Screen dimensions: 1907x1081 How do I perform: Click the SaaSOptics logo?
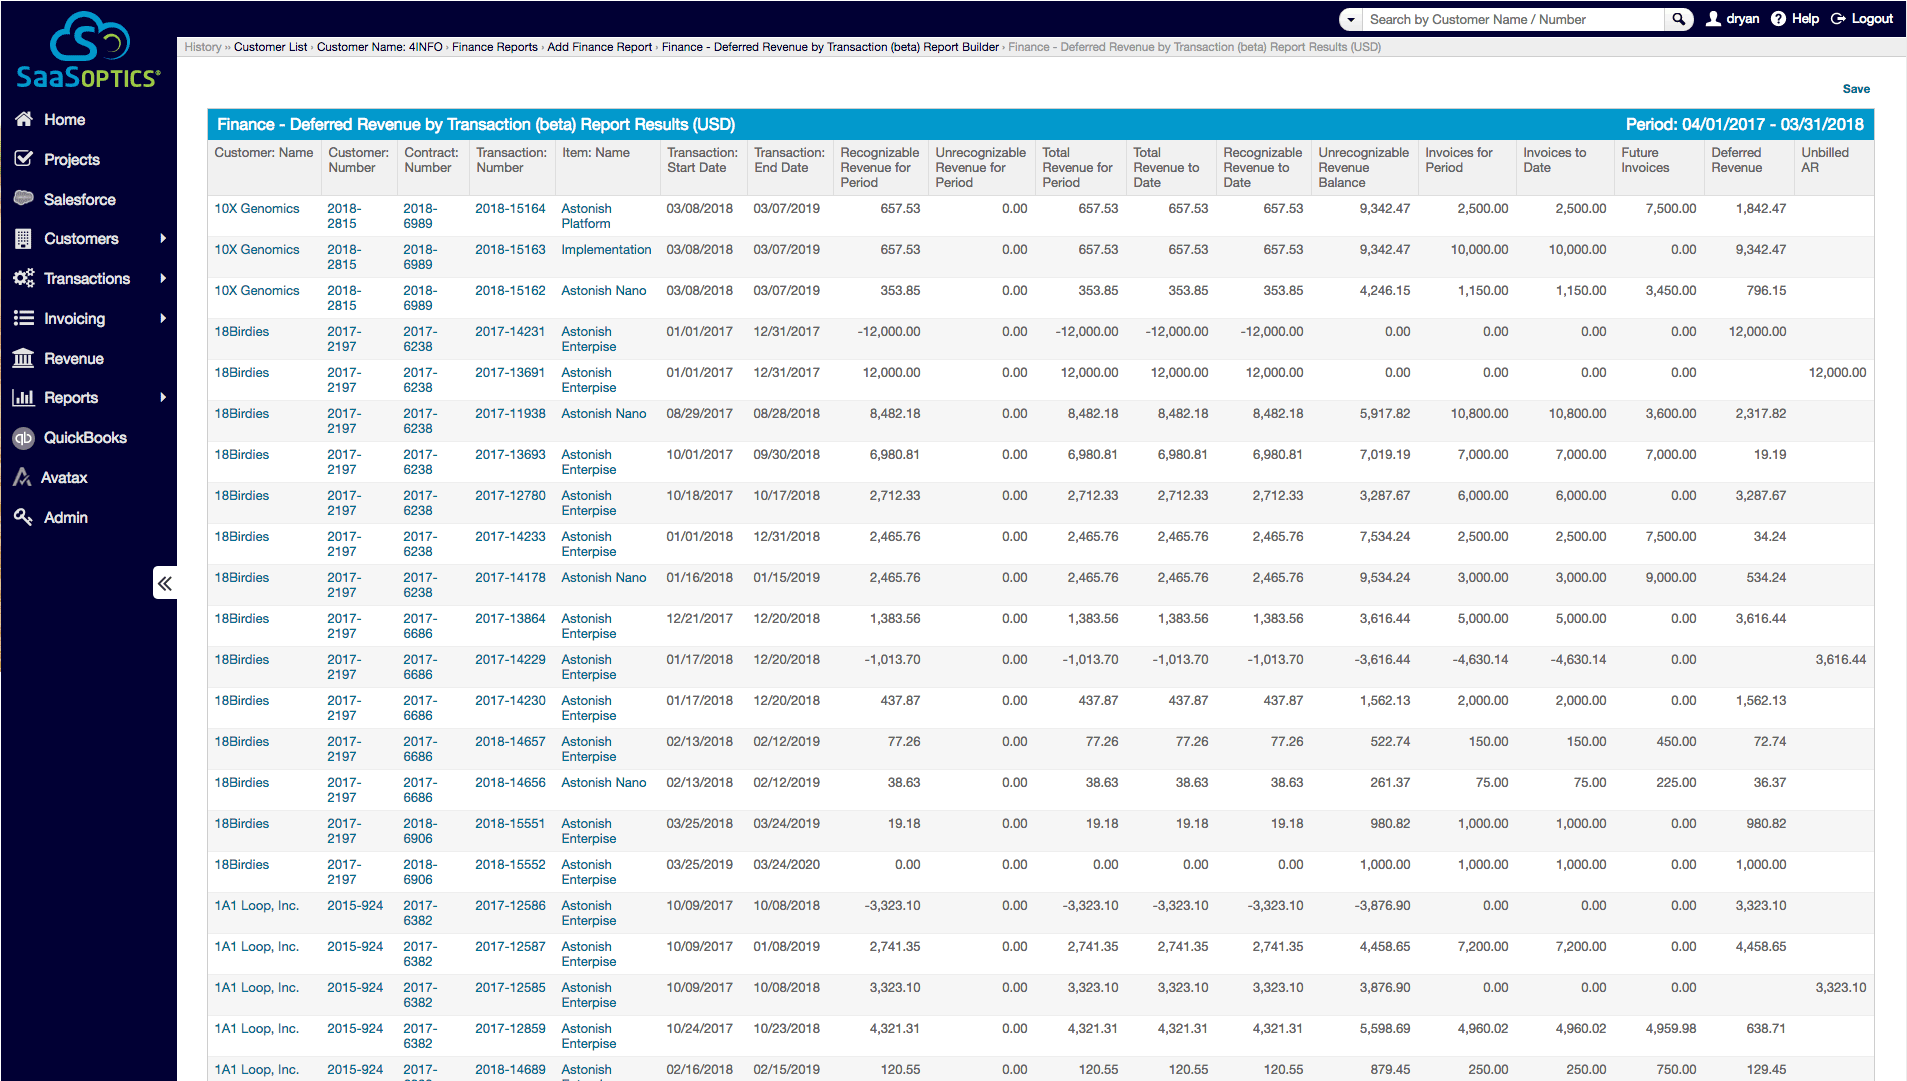88,50
